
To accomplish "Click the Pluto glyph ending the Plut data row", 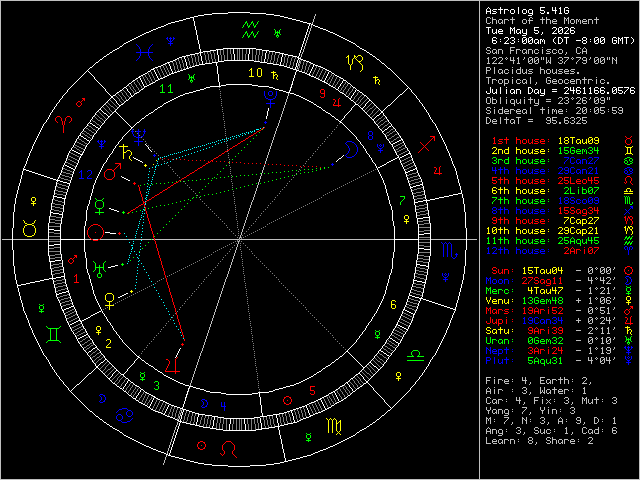I will point(629,361).
